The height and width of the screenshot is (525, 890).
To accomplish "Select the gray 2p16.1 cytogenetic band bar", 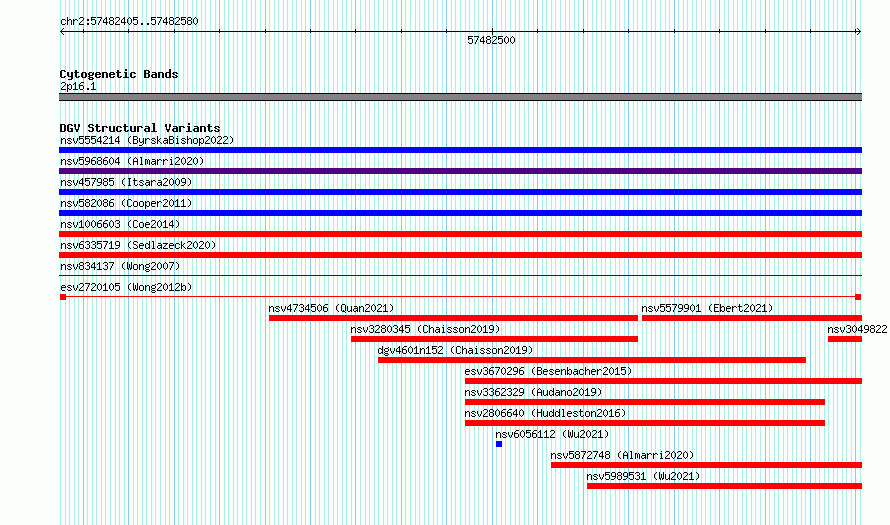I will (460, 98).
